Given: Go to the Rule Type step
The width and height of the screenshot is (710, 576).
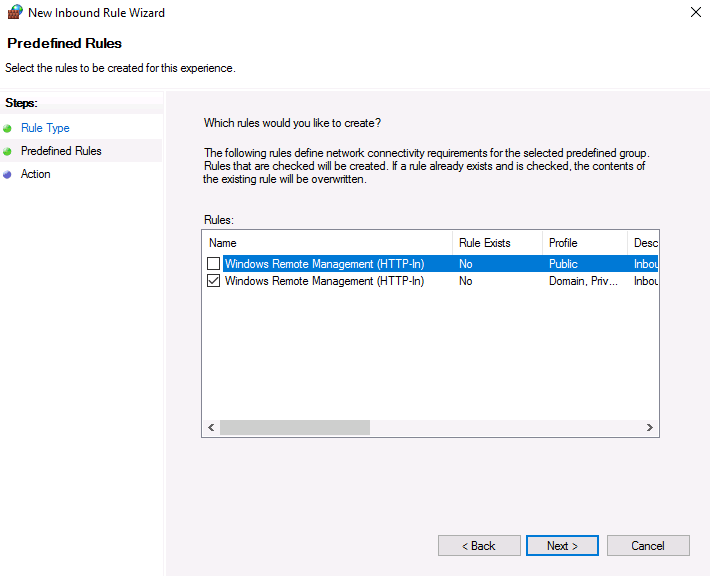Looking at the screenshot, I should pos(45,128).
